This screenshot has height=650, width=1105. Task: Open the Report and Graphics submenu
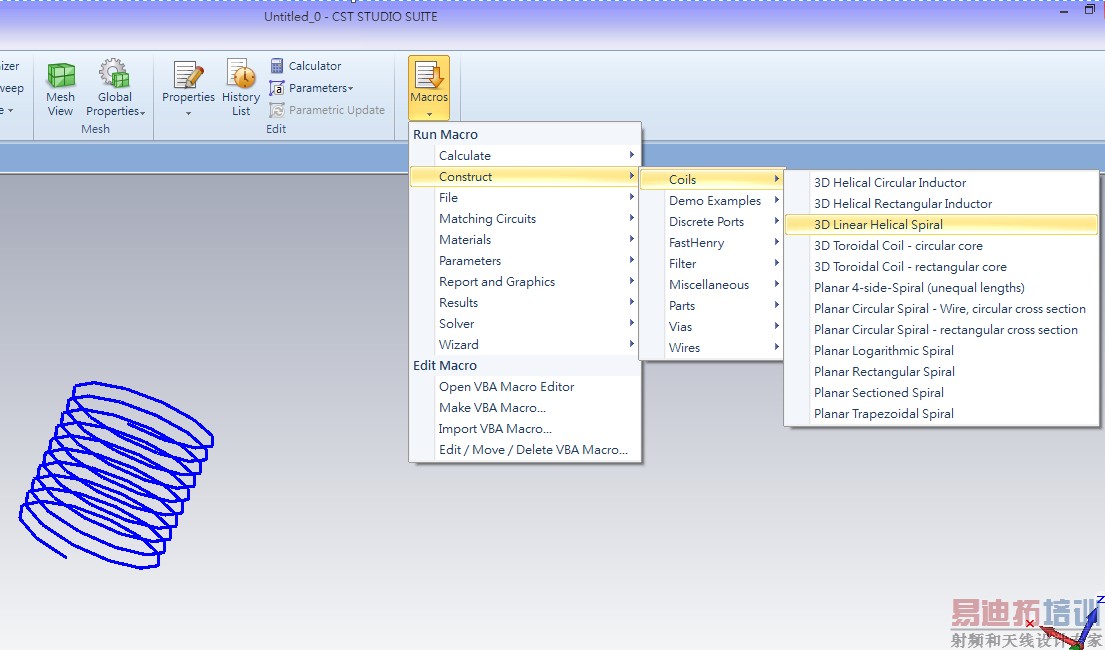(526, 281)
